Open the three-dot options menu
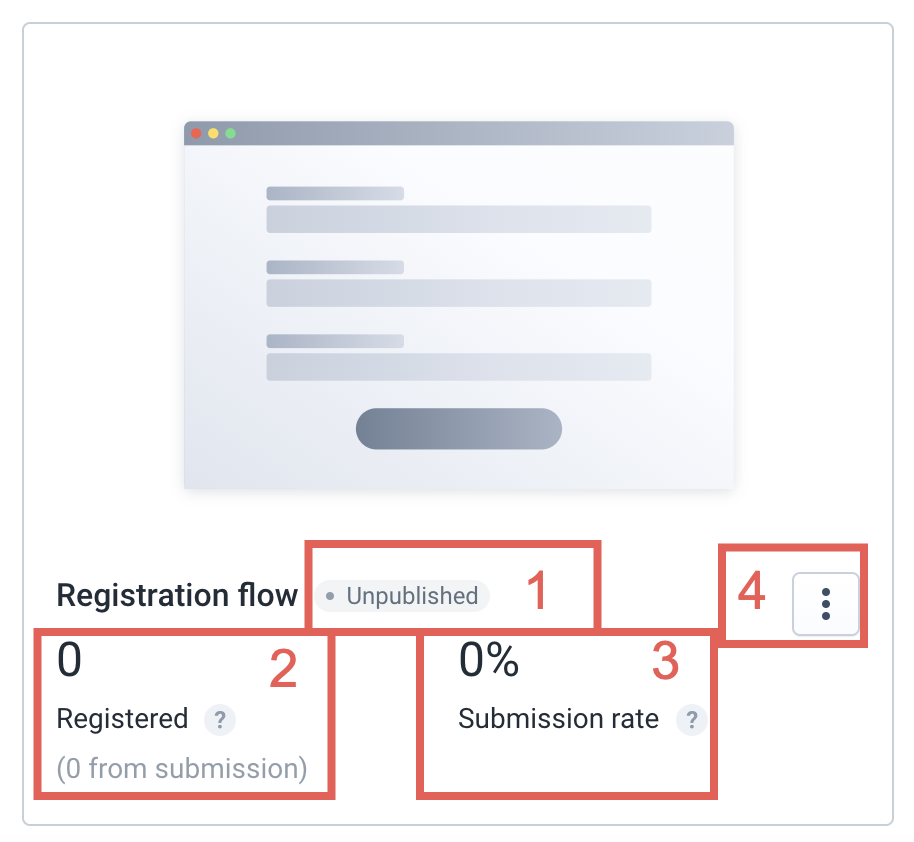The height and width of the screenshot is (842, 914). pyautogui.click(x=825, y=604)
